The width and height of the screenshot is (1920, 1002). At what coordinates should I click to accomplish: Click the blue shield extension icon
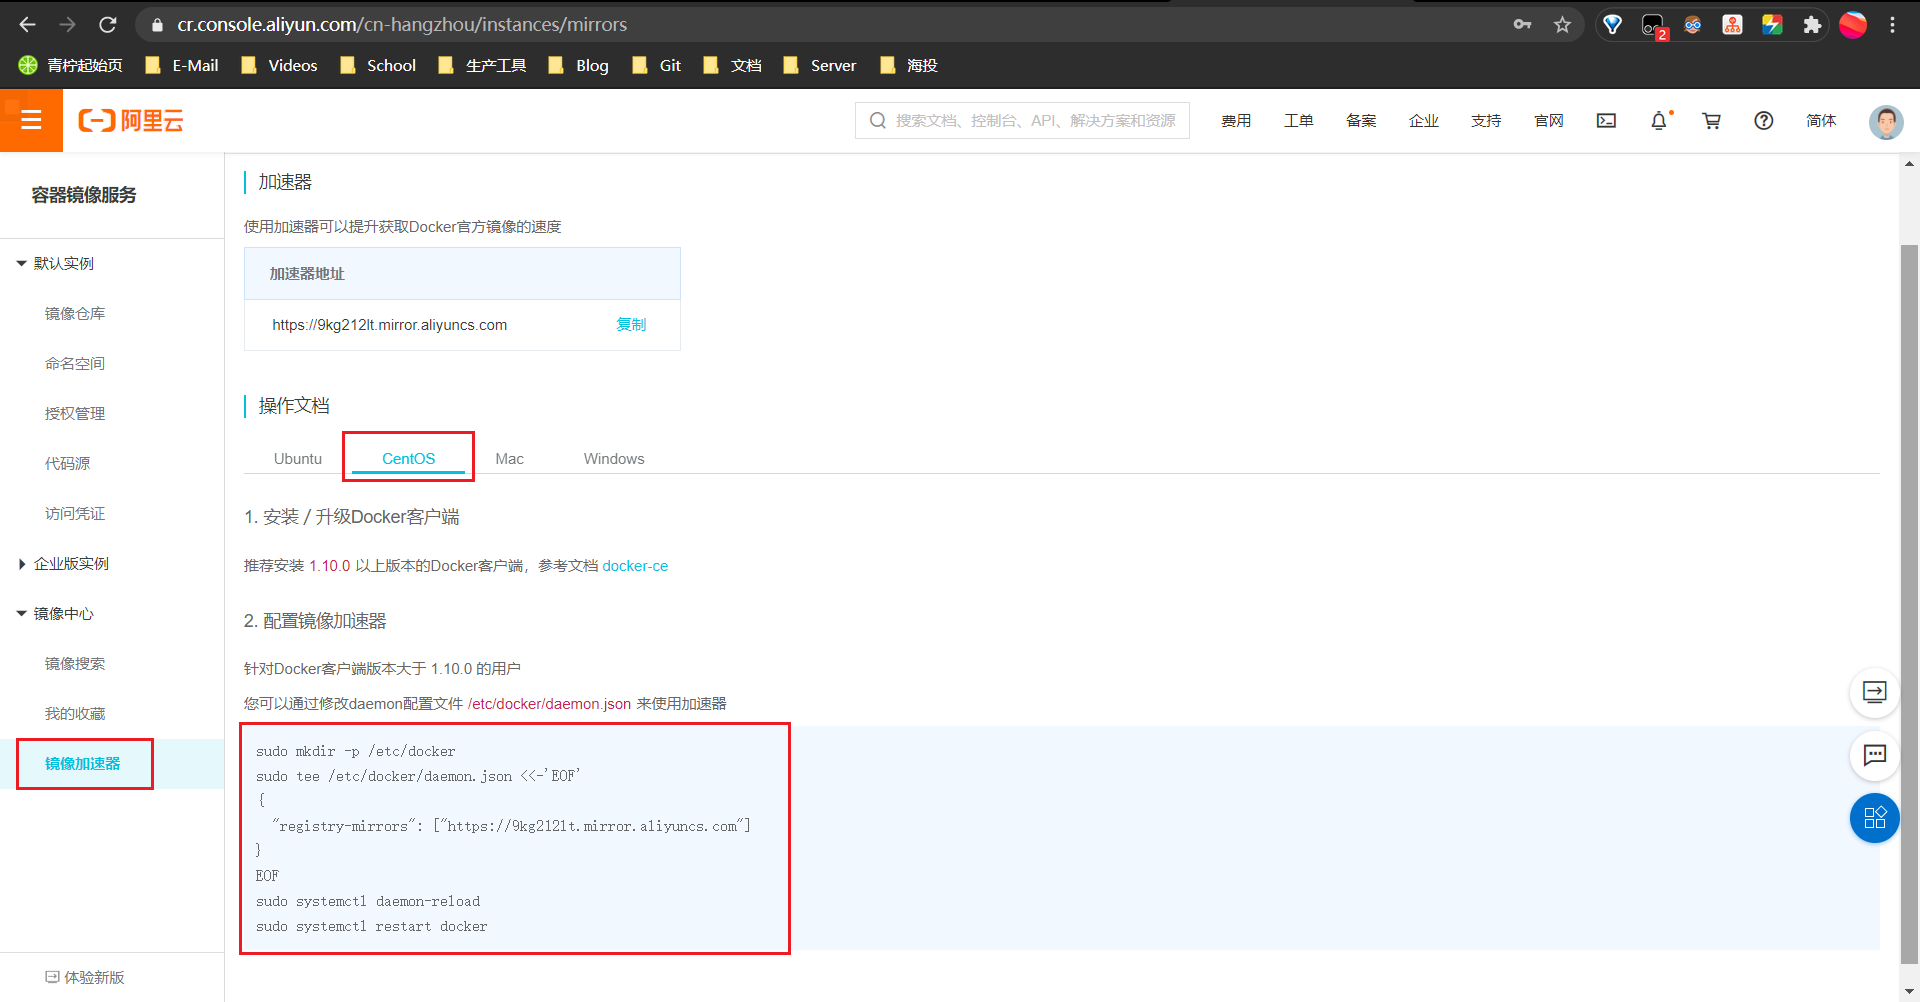pyautogui.click(x=1612, y=24)
